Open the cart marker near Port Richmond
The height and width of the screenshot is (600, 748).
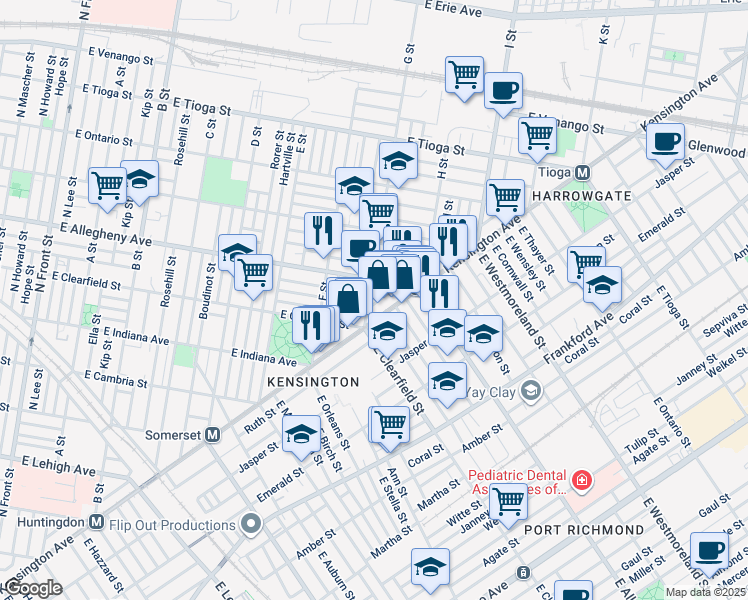point(509,502)
